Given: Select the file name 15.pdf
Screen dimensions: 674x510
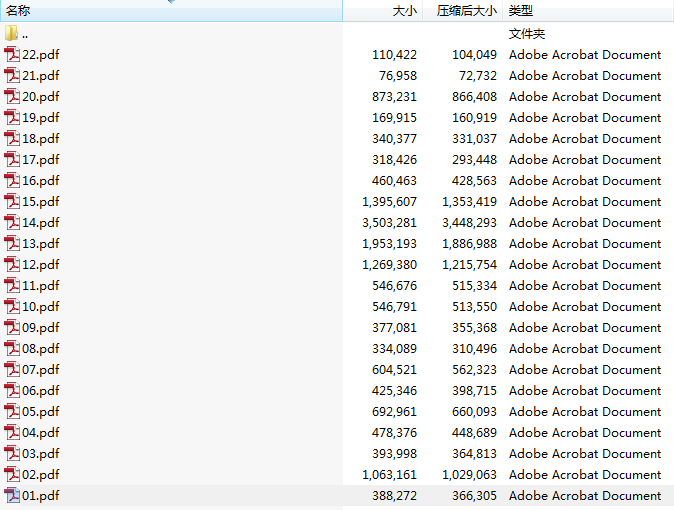Looking at the screenshot, I should pyautogui.click(x=41, y=202).
